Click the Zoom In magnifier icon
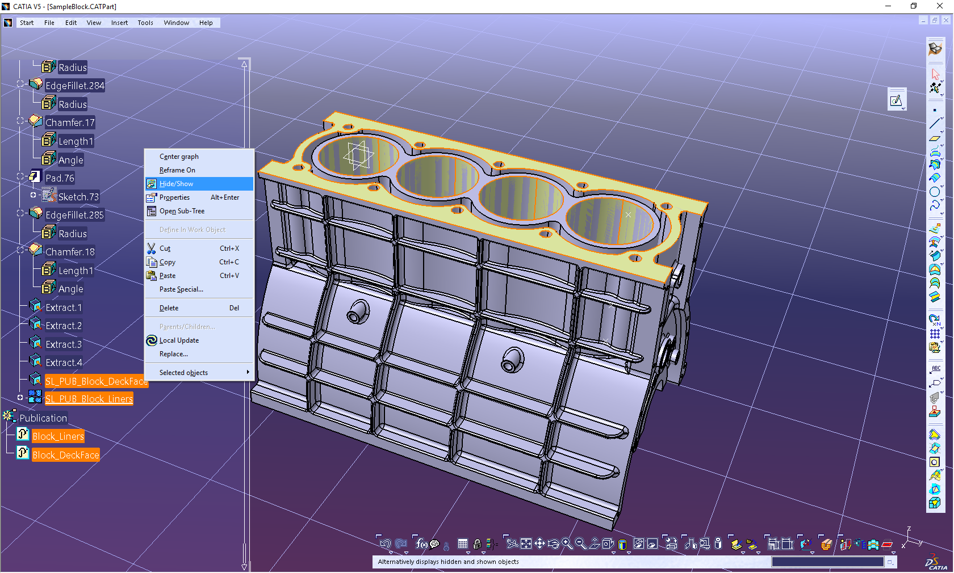 567,544
